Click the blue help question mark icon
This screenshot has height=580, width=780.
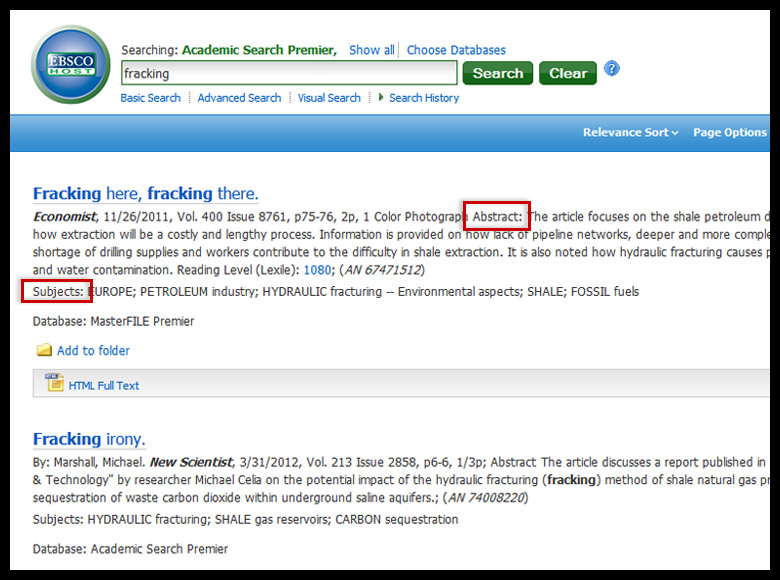[612, 69]
